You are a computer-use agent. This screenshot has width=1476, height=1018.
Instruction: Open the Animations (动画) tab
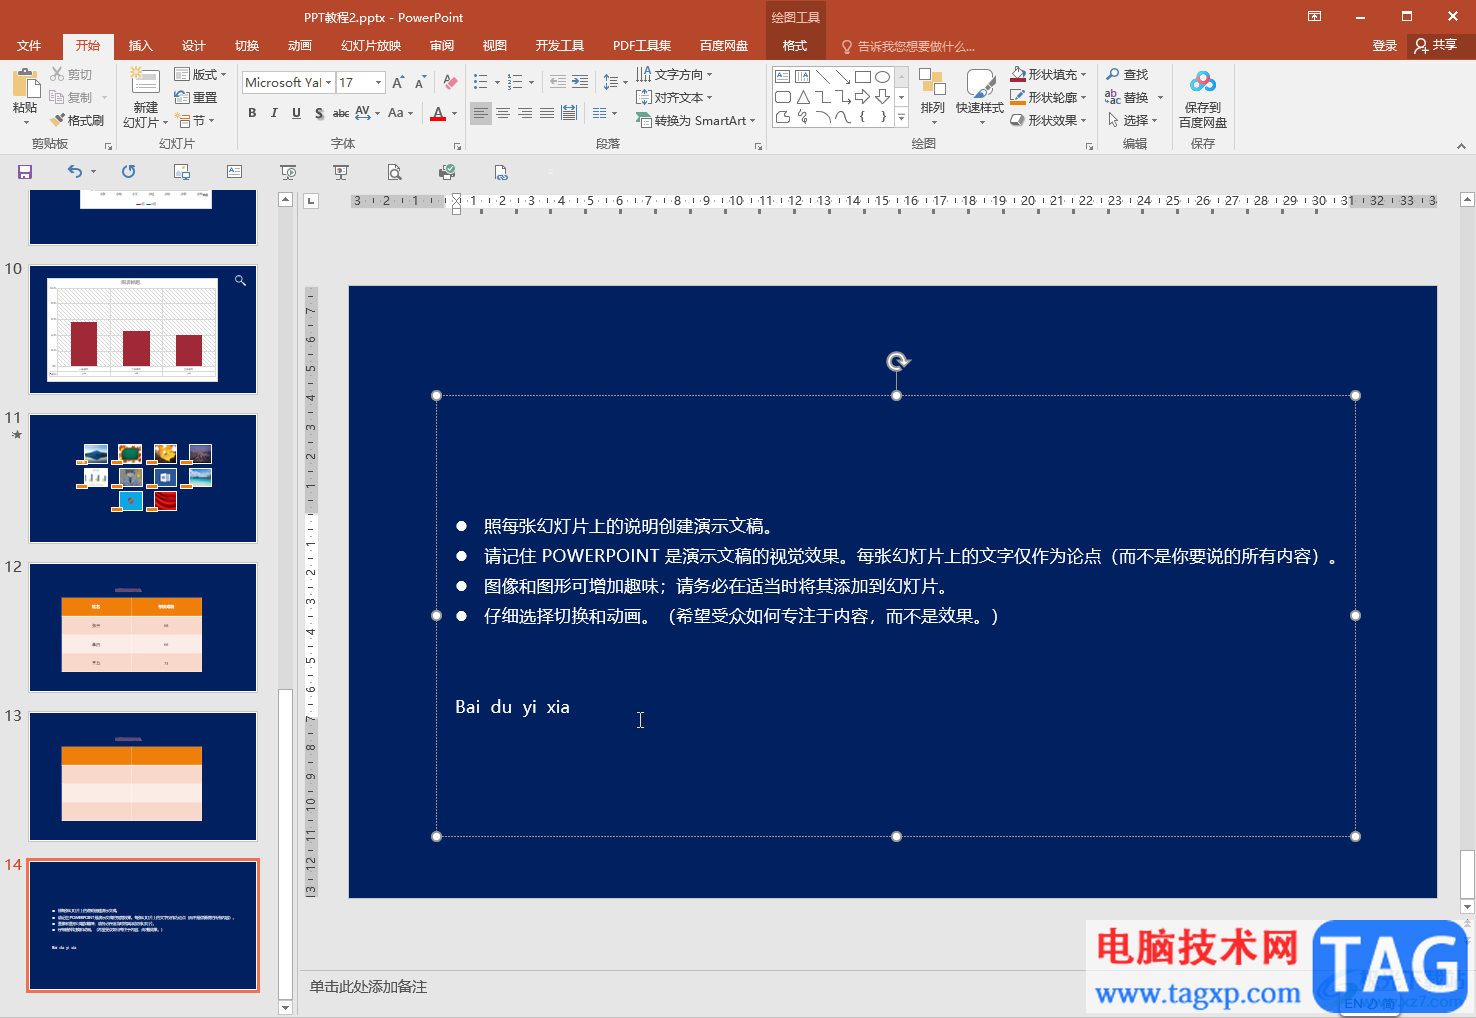coord(299,46)
